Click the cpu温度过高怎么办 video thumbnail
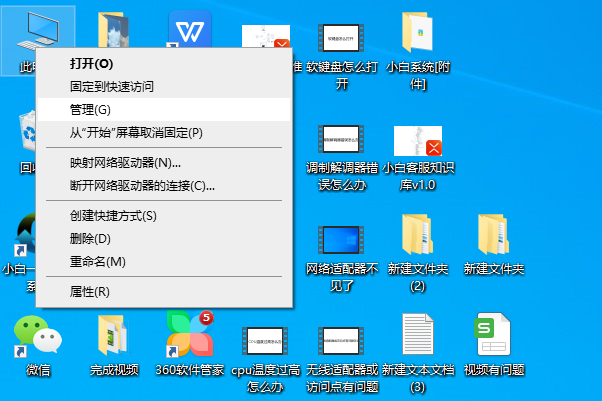Screen dimensions: 602x401 pyautogui.click(x=265, y=342)
